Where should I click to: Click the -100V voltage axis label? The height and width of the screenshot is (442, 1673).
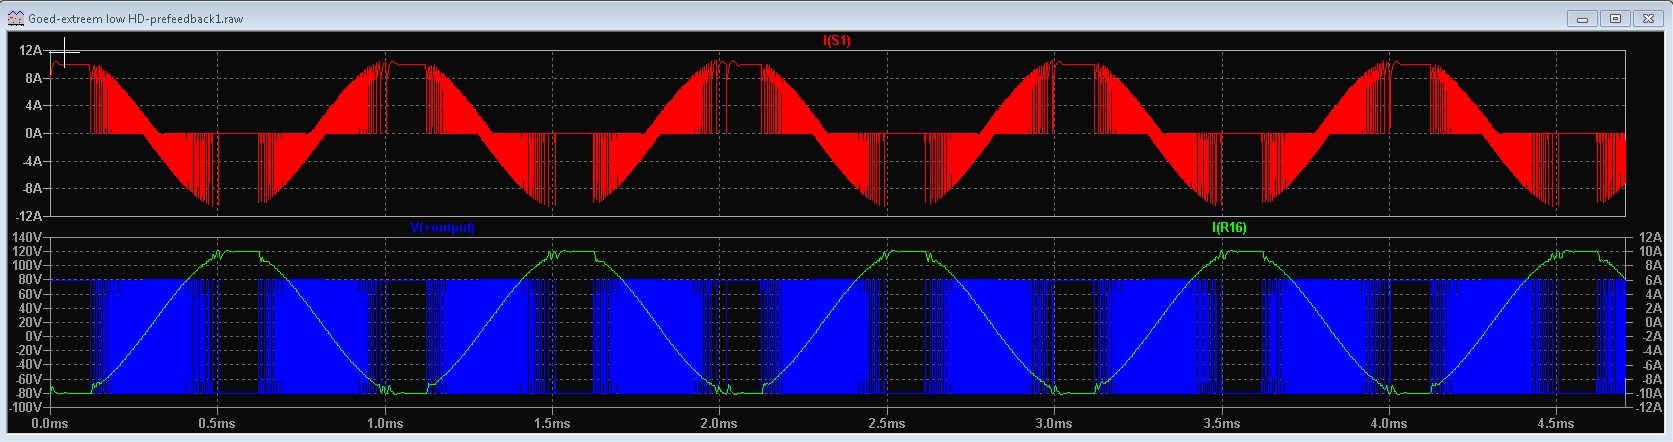[27, 408]
